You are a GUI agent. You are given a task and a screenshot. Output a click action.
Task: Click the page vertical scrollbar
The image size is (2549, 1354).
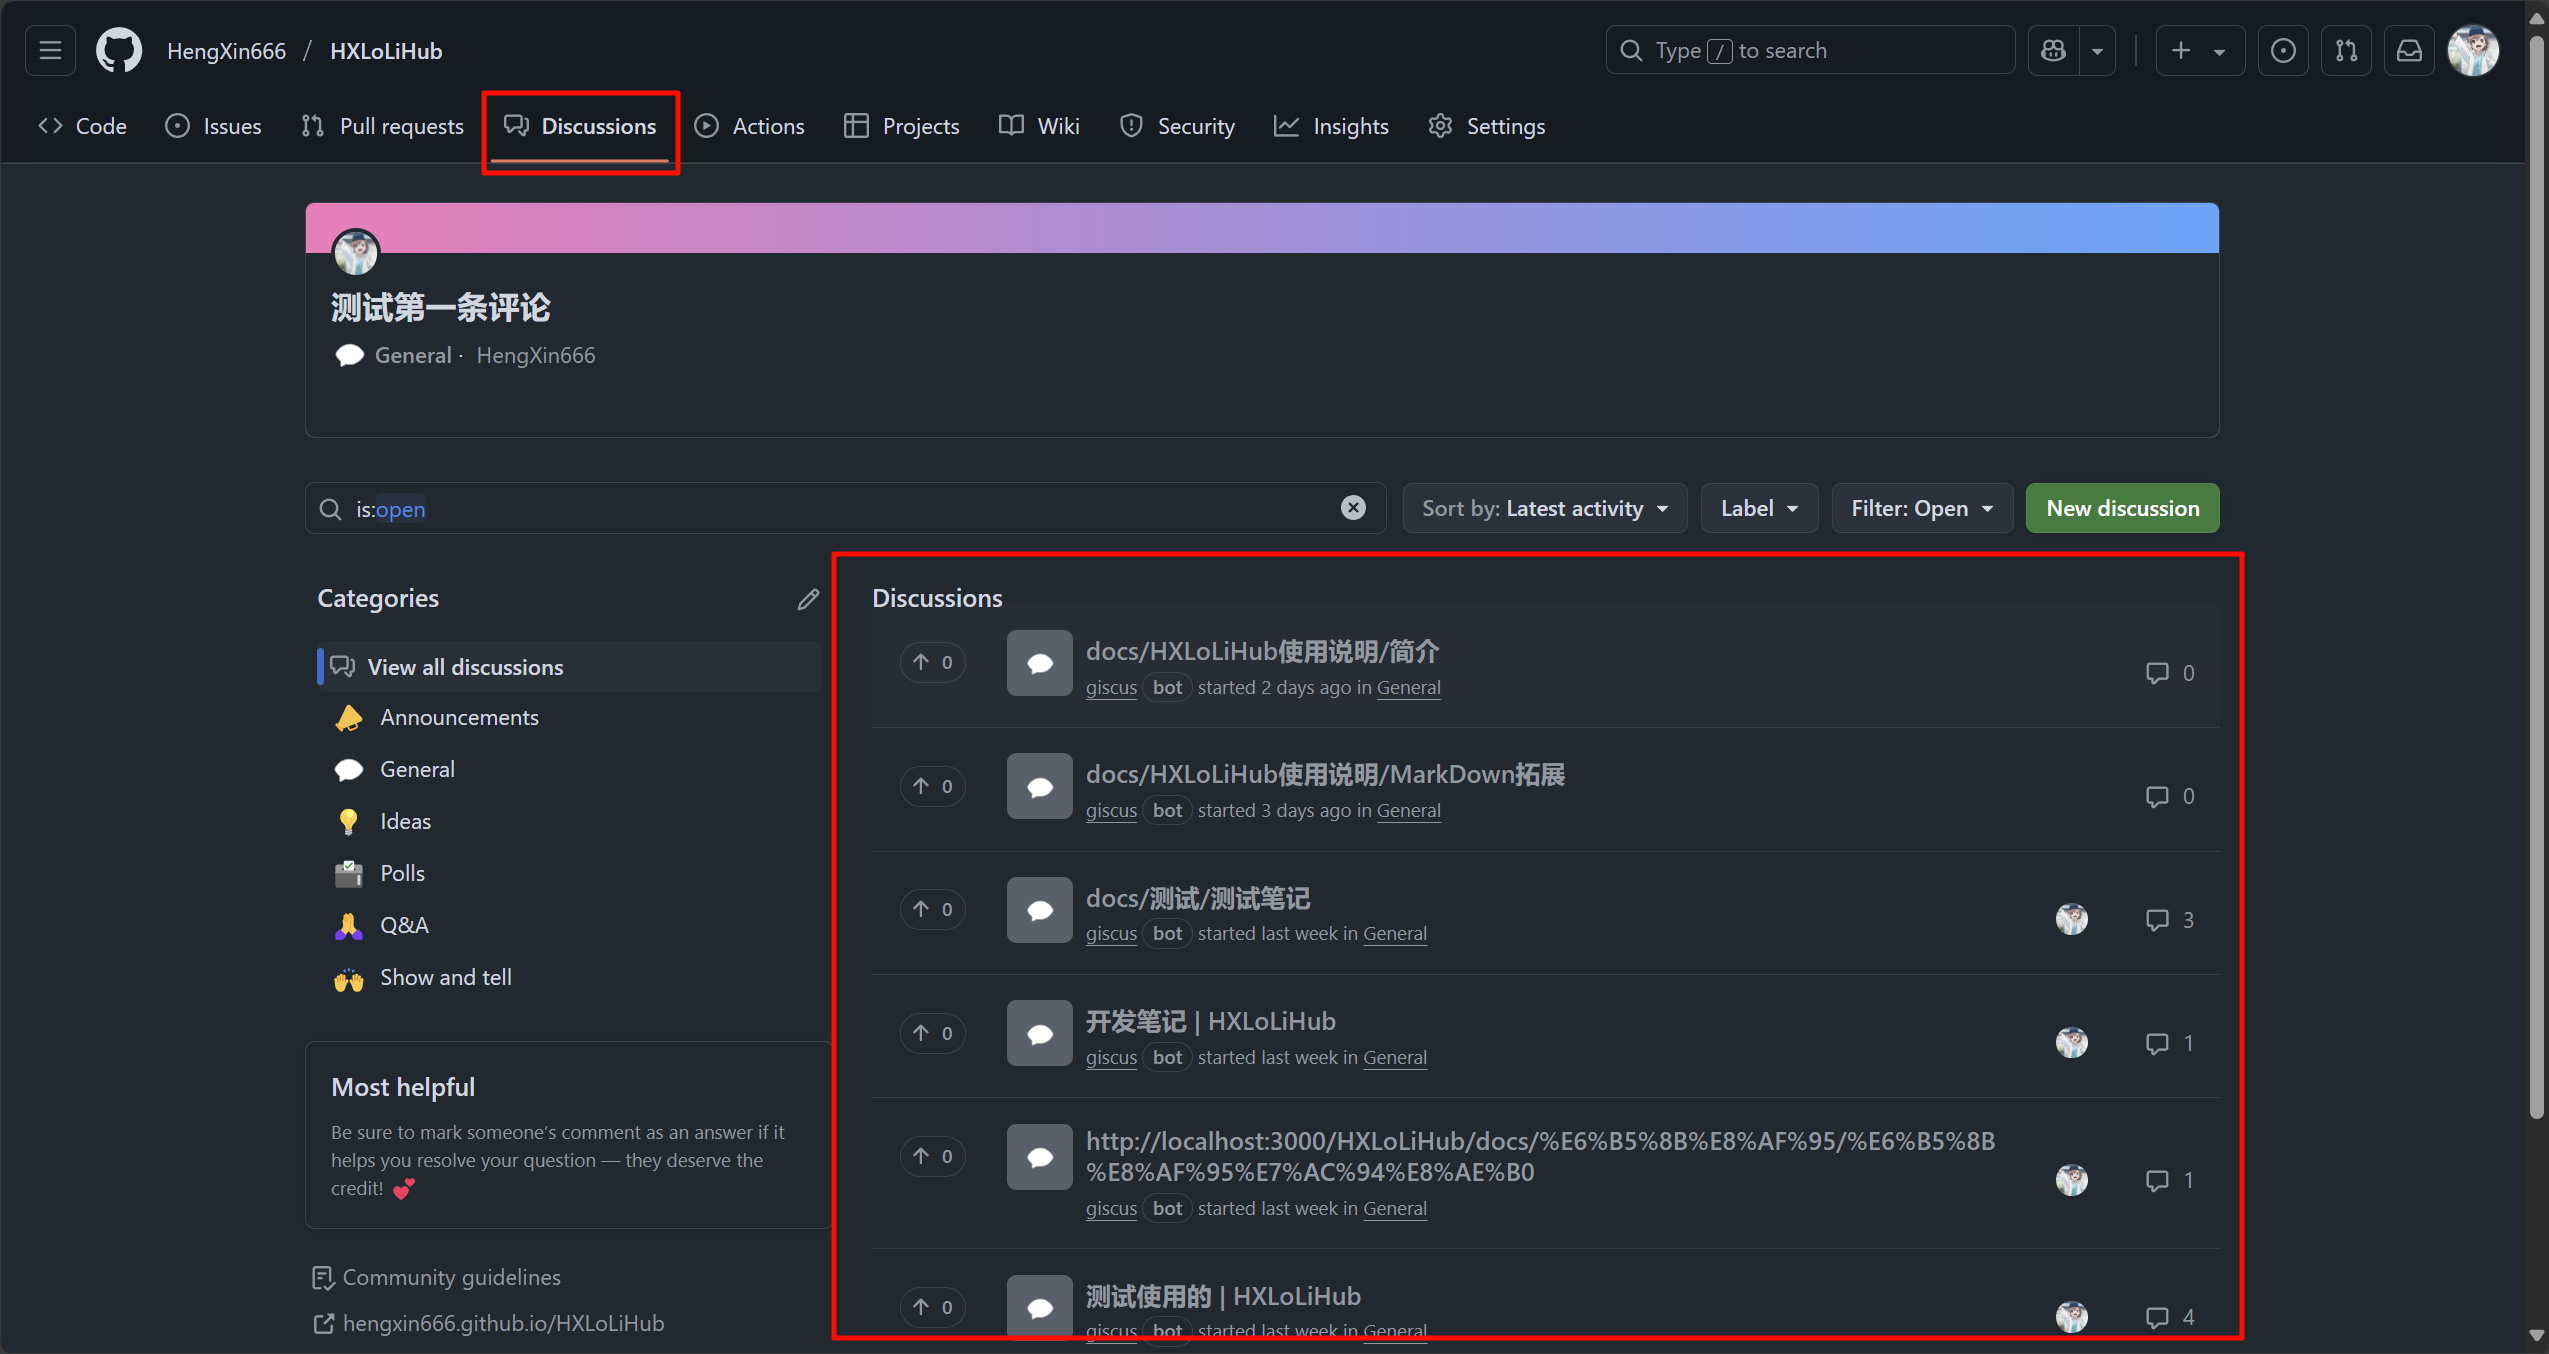click(x=2536, y=577)
